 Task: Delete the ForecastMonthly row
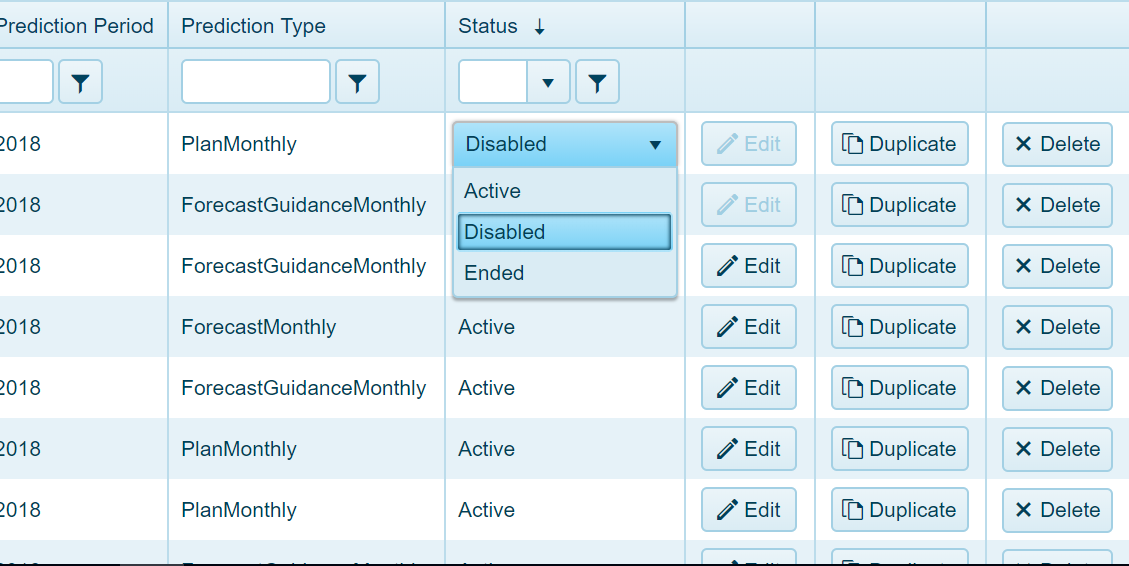[1057, 327]
